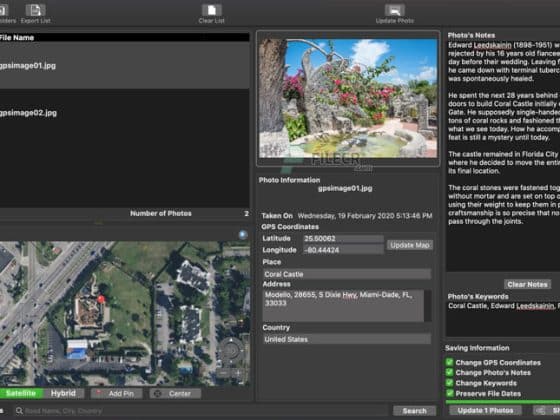This screenshot has height=420, width=560.
Task: Click the Longitude input field
Action: (x=343, y=250)
